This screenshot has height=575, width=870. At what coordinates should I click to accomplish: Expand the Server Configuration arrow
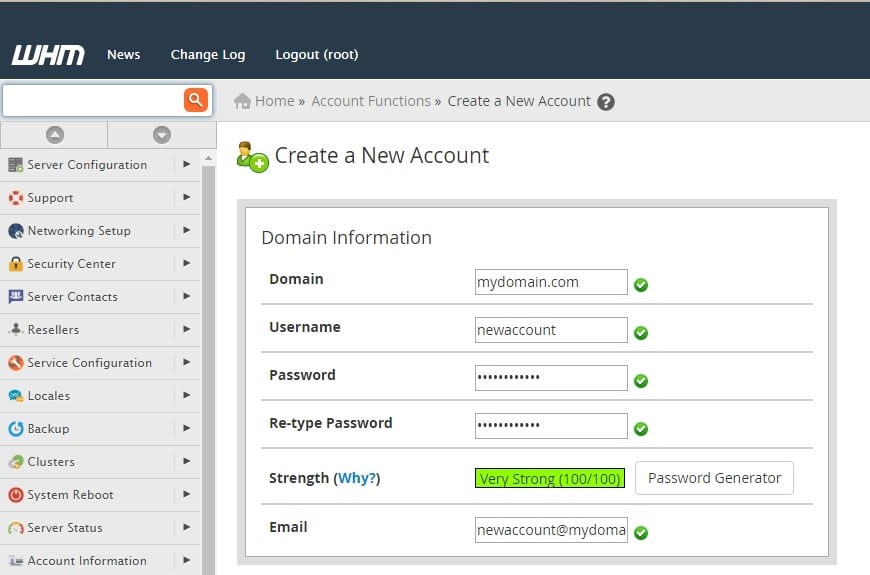[x=186, y=165]
